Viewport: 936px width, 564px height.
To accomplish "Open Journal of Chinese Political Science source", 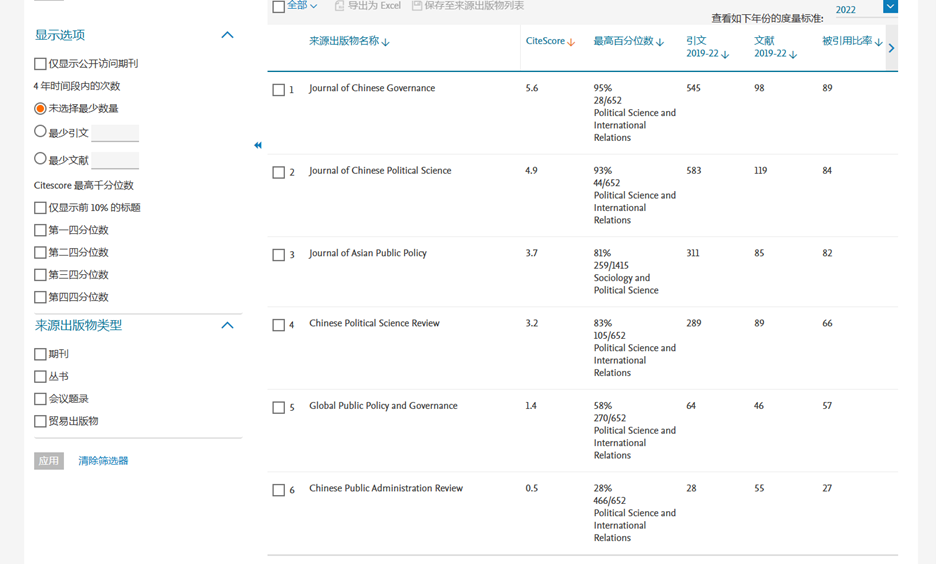I will (x=380, y=171).
